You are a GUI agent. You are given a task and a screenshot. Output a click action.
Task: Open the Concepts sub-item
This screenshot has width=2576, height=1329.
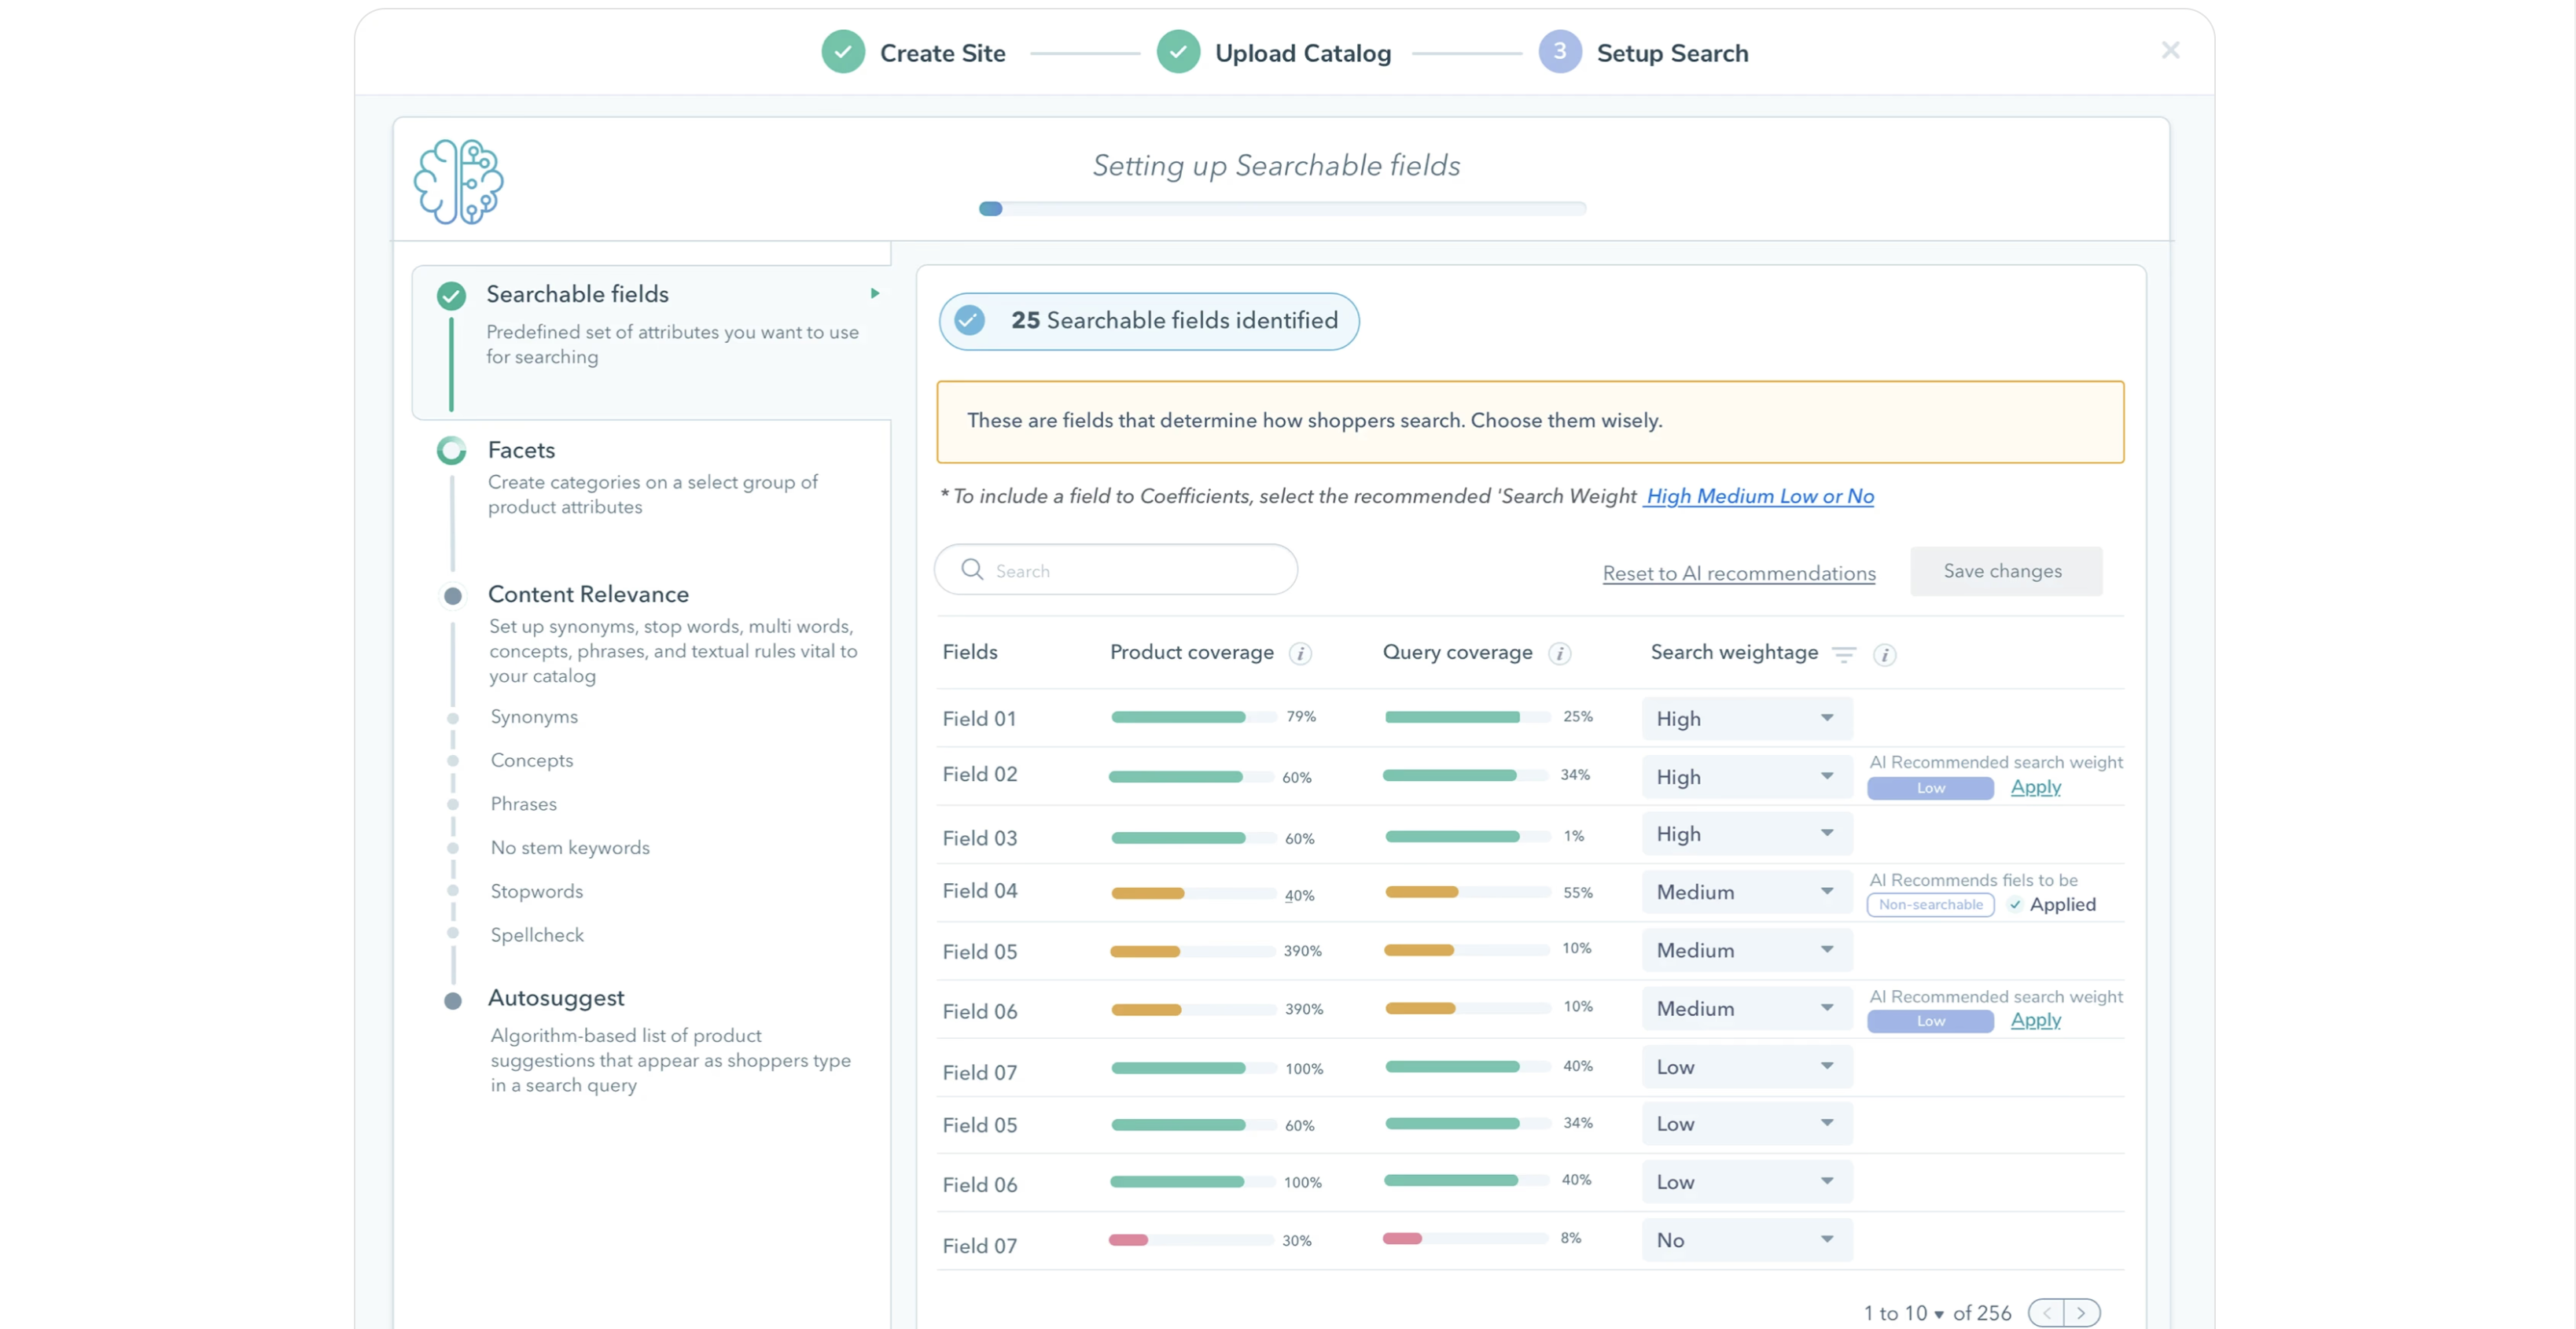(x=532, y=760)
